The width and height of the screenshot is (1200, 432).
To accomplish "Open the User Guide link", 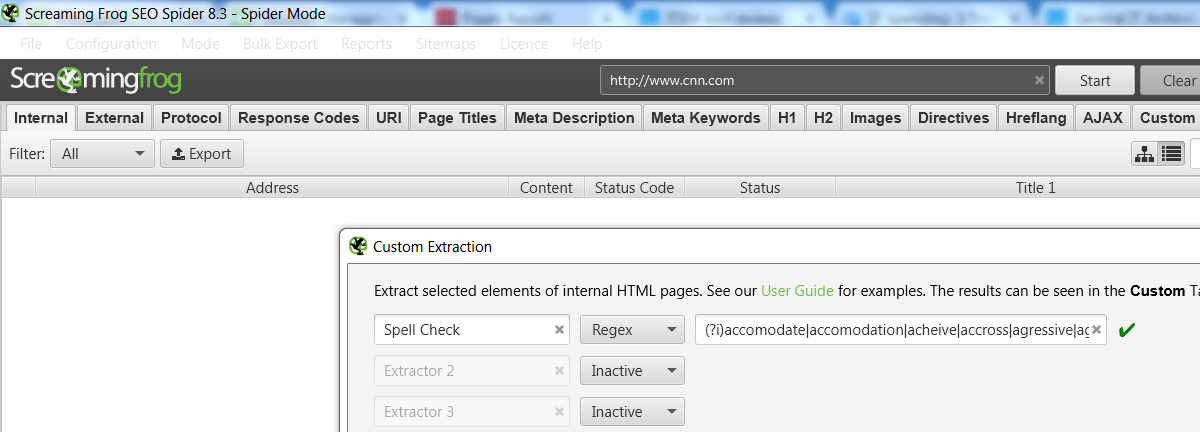I will (797, 291).
